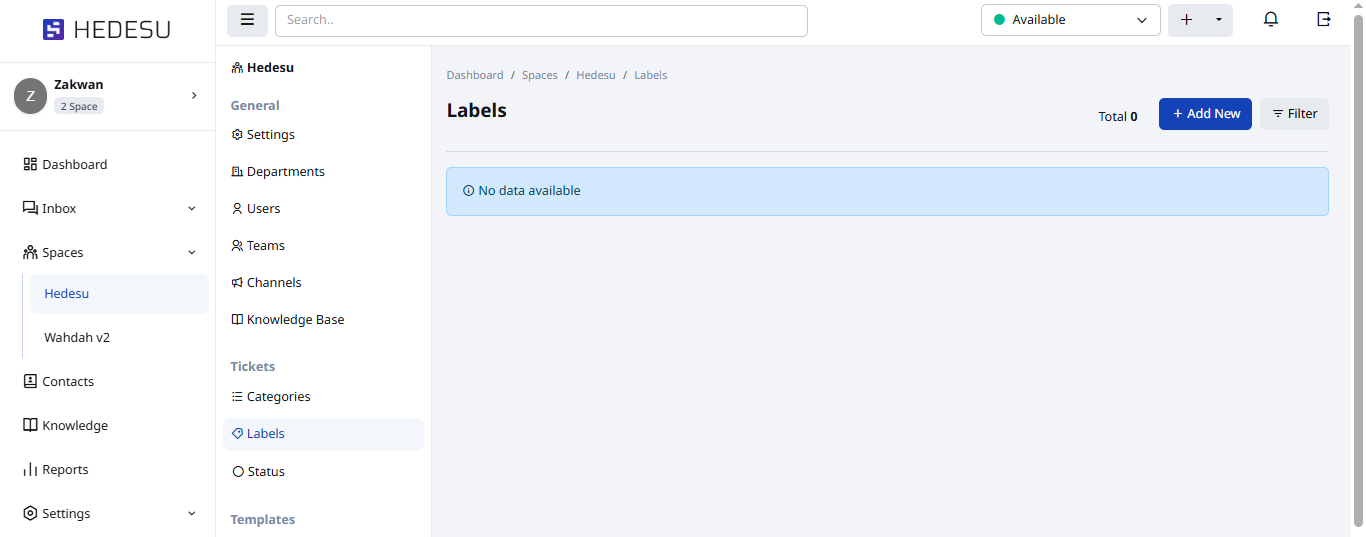Click the notification bell icon

pyautogui.click(x=1271, y=20)
